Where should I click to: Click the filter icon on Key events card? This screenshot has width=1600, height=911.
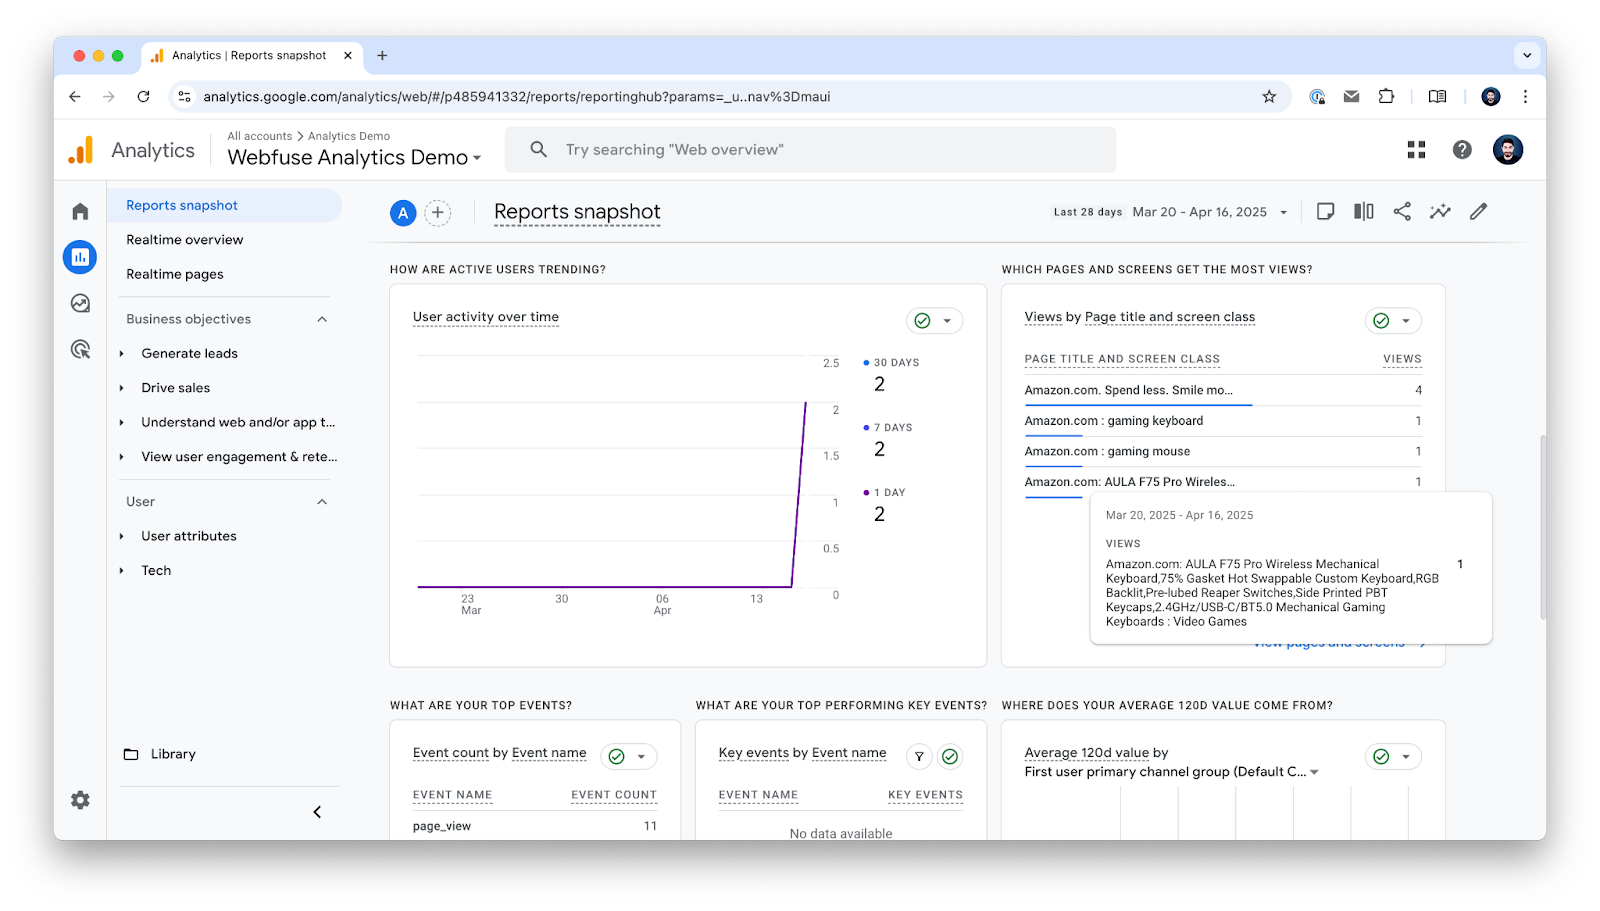point(918,757)
